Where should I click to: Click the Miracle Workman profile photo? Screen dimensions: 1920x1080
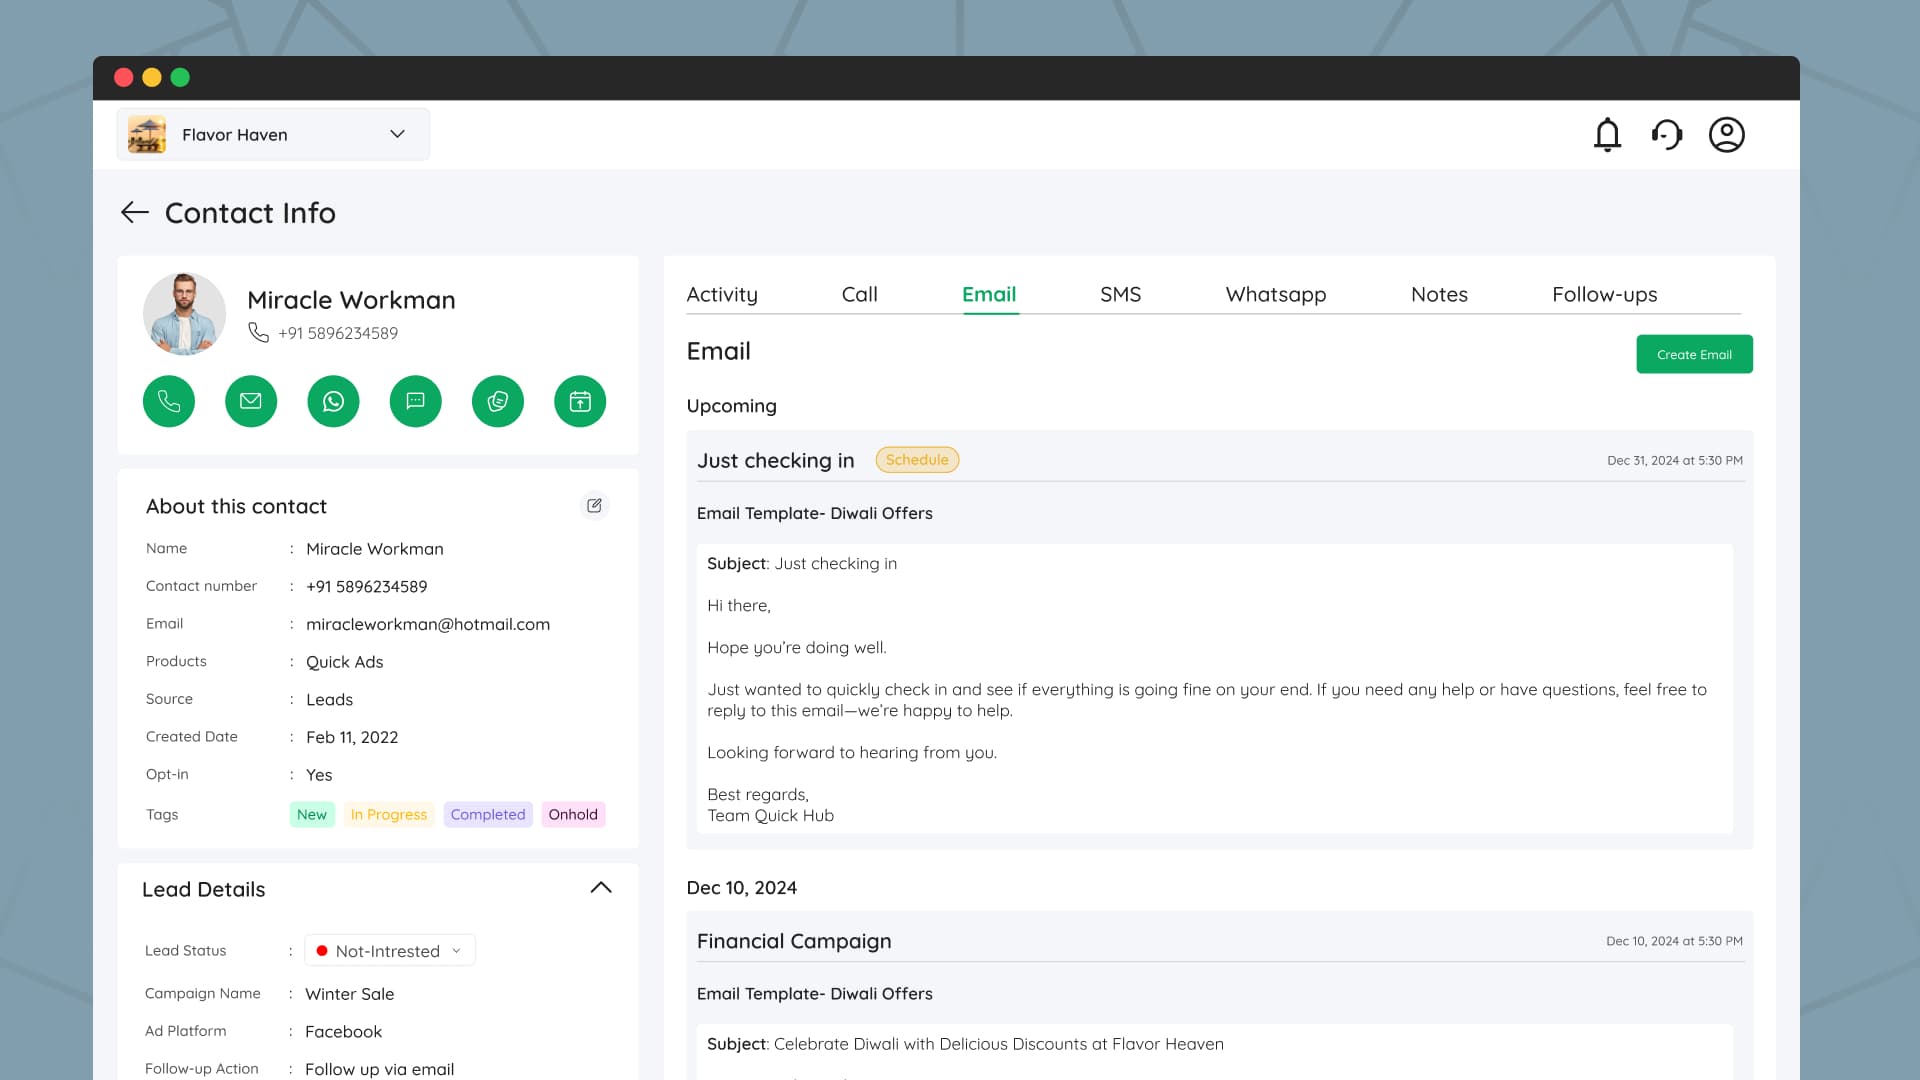click(x=184, y=313)
